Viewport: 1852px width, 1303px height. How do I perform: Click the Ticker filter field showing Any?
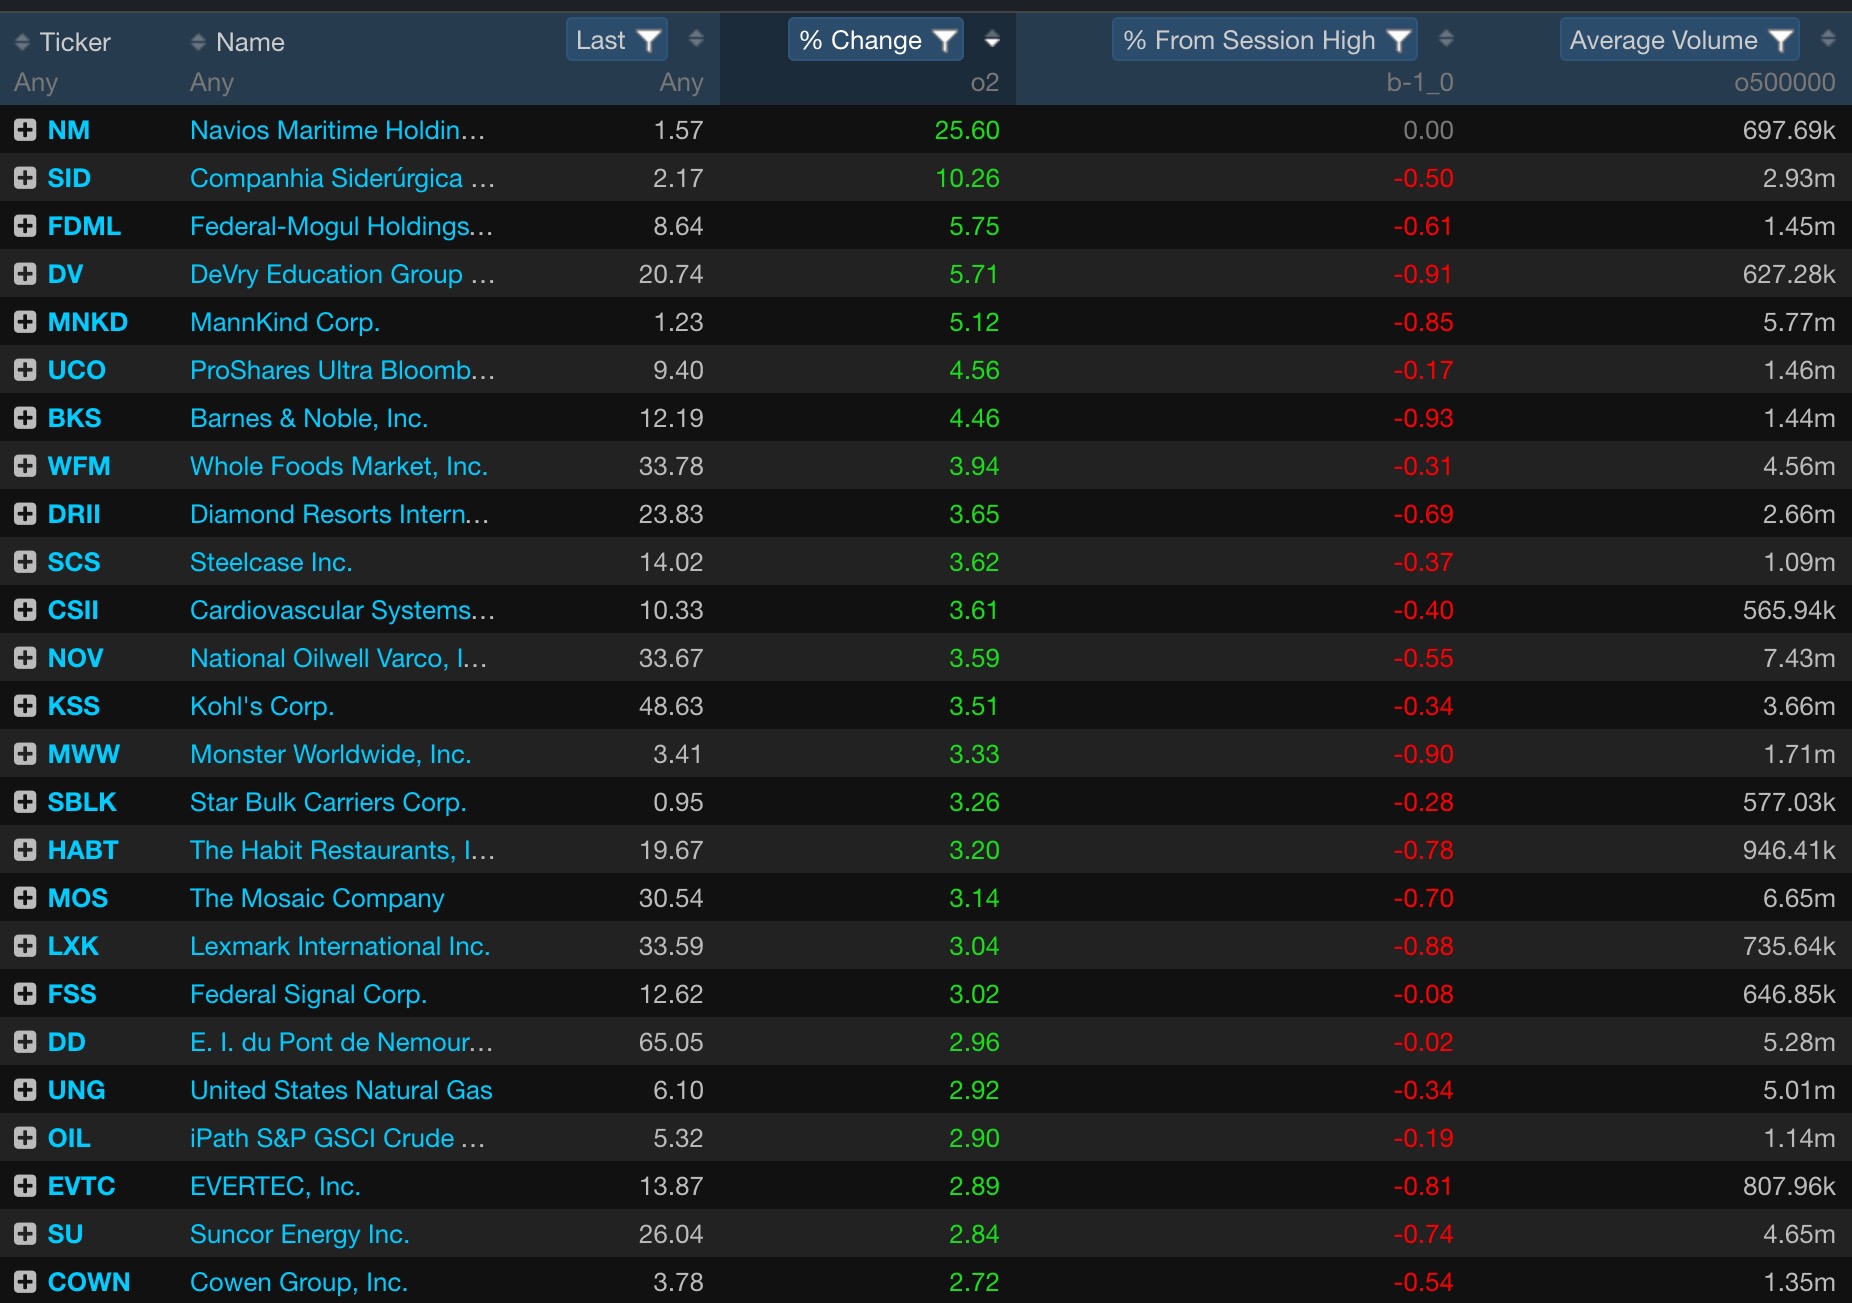click(x=36, y=83)
